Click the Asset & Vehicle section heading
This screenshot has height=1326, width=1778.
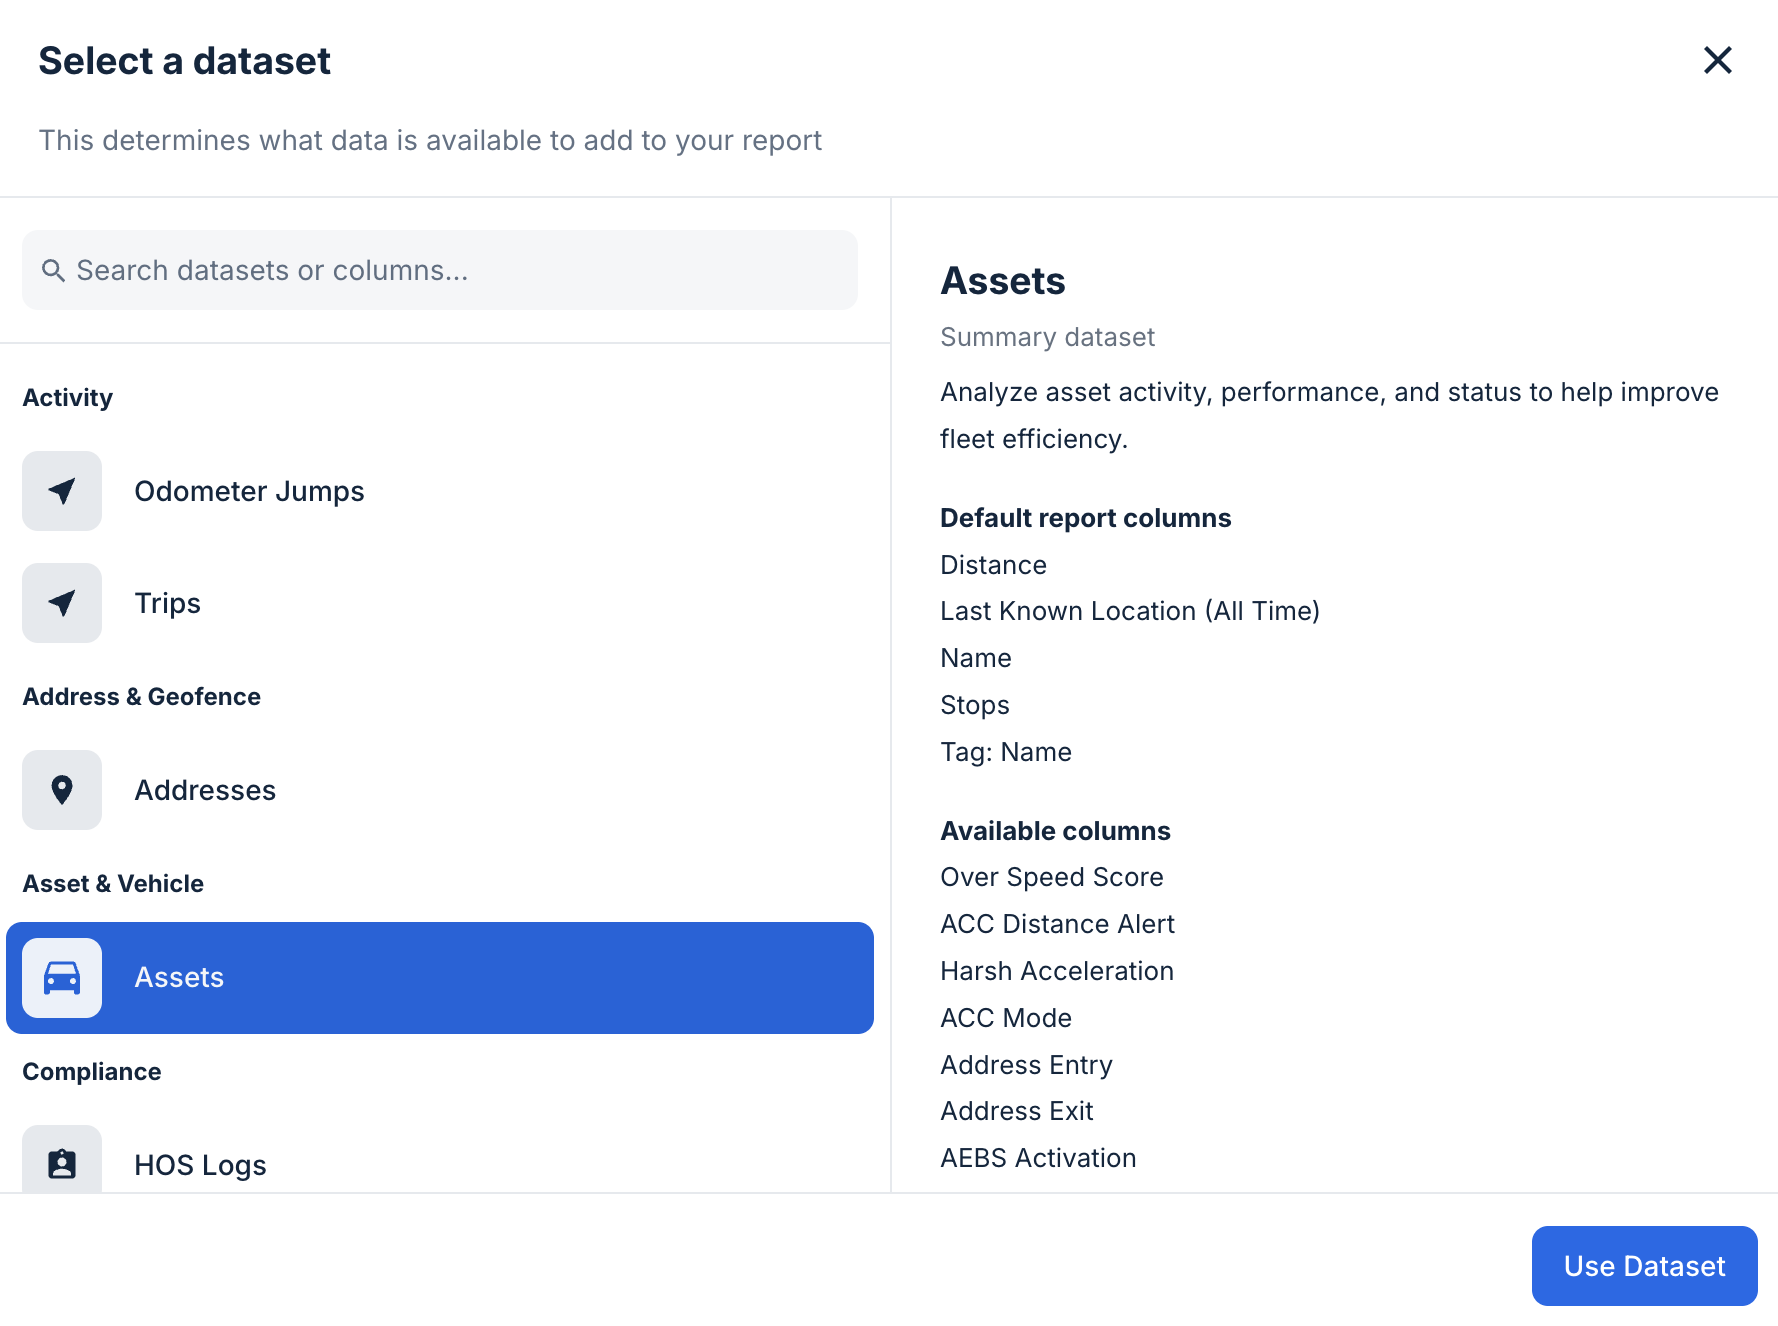coord(113,883)
